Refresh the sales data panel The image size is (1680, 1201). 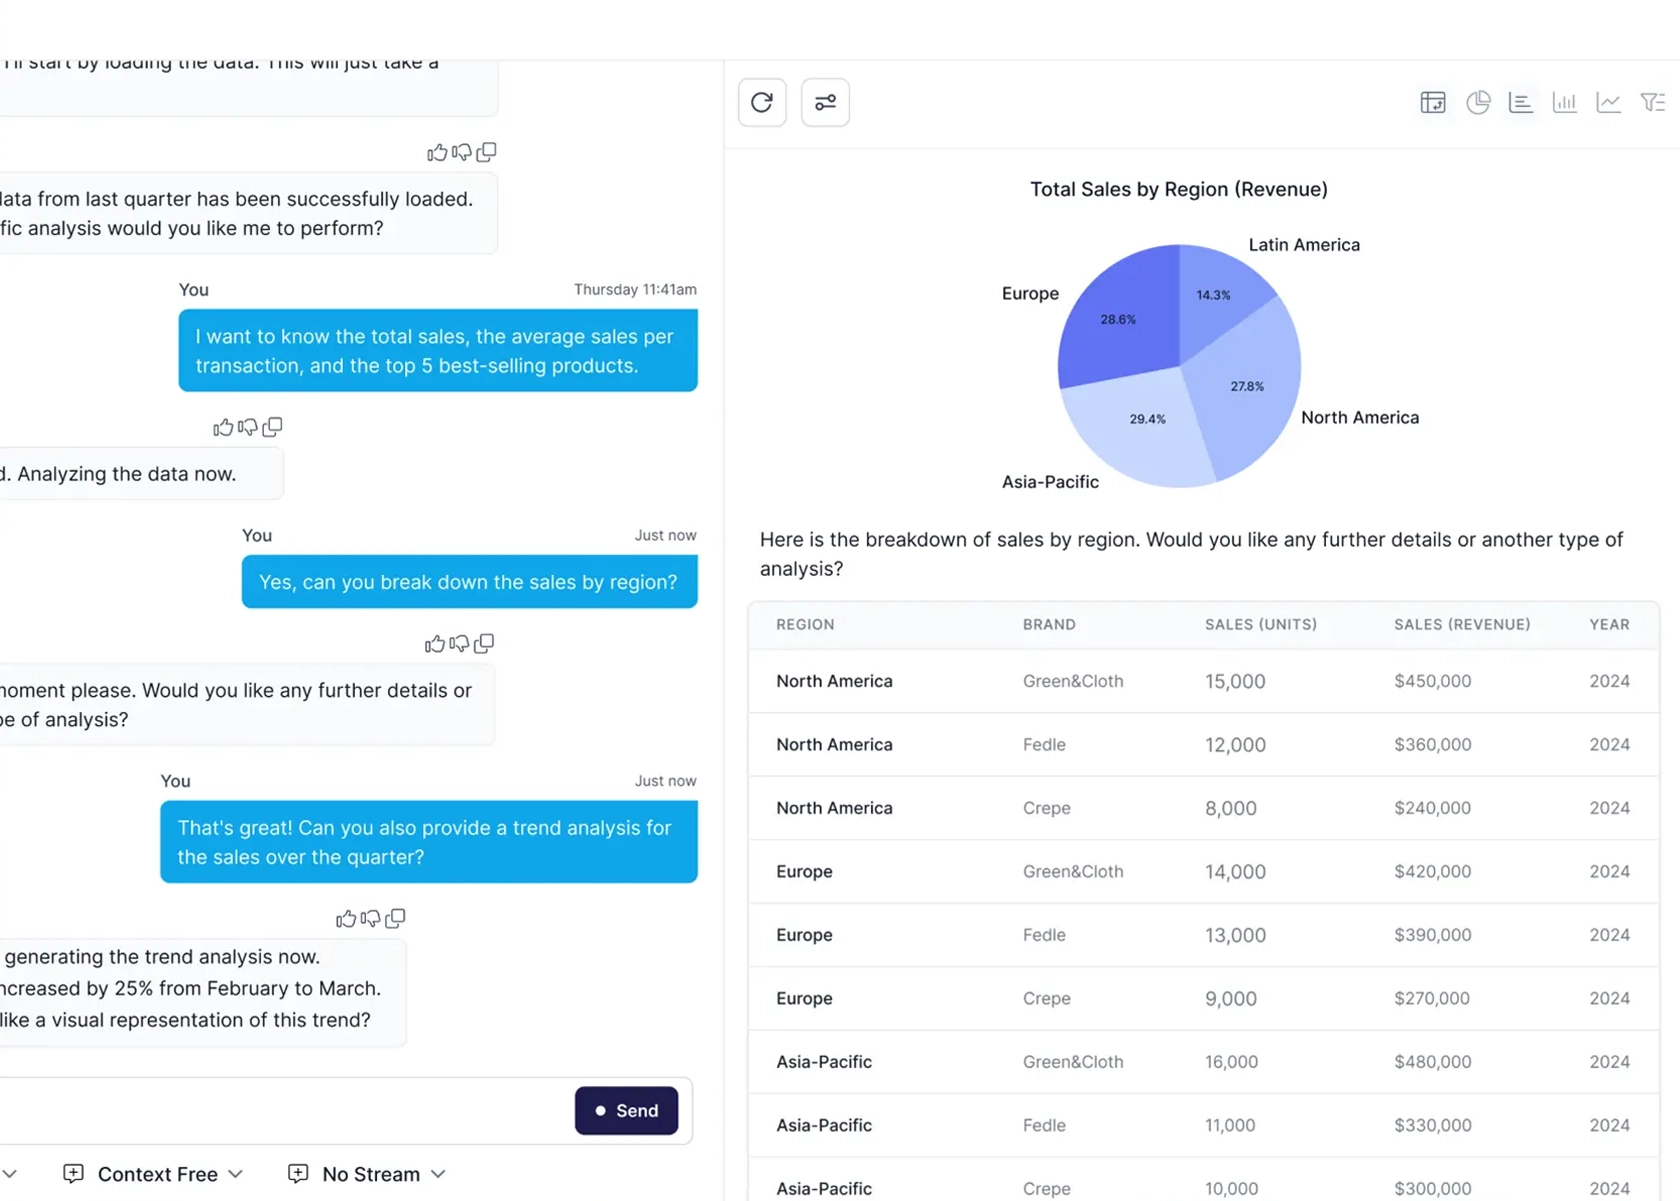coord(762,102)
